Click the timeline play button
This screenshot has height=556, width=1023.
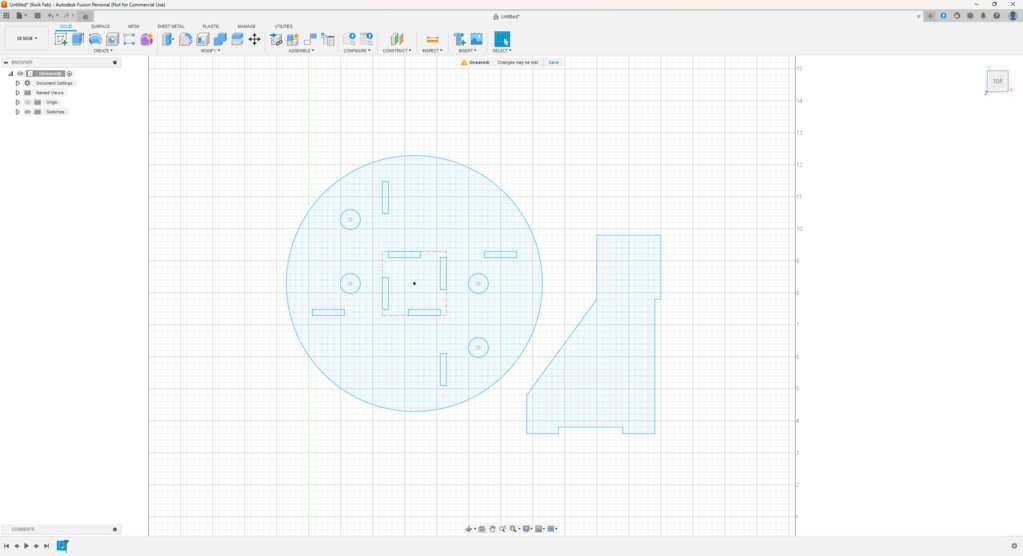(26, 546)
